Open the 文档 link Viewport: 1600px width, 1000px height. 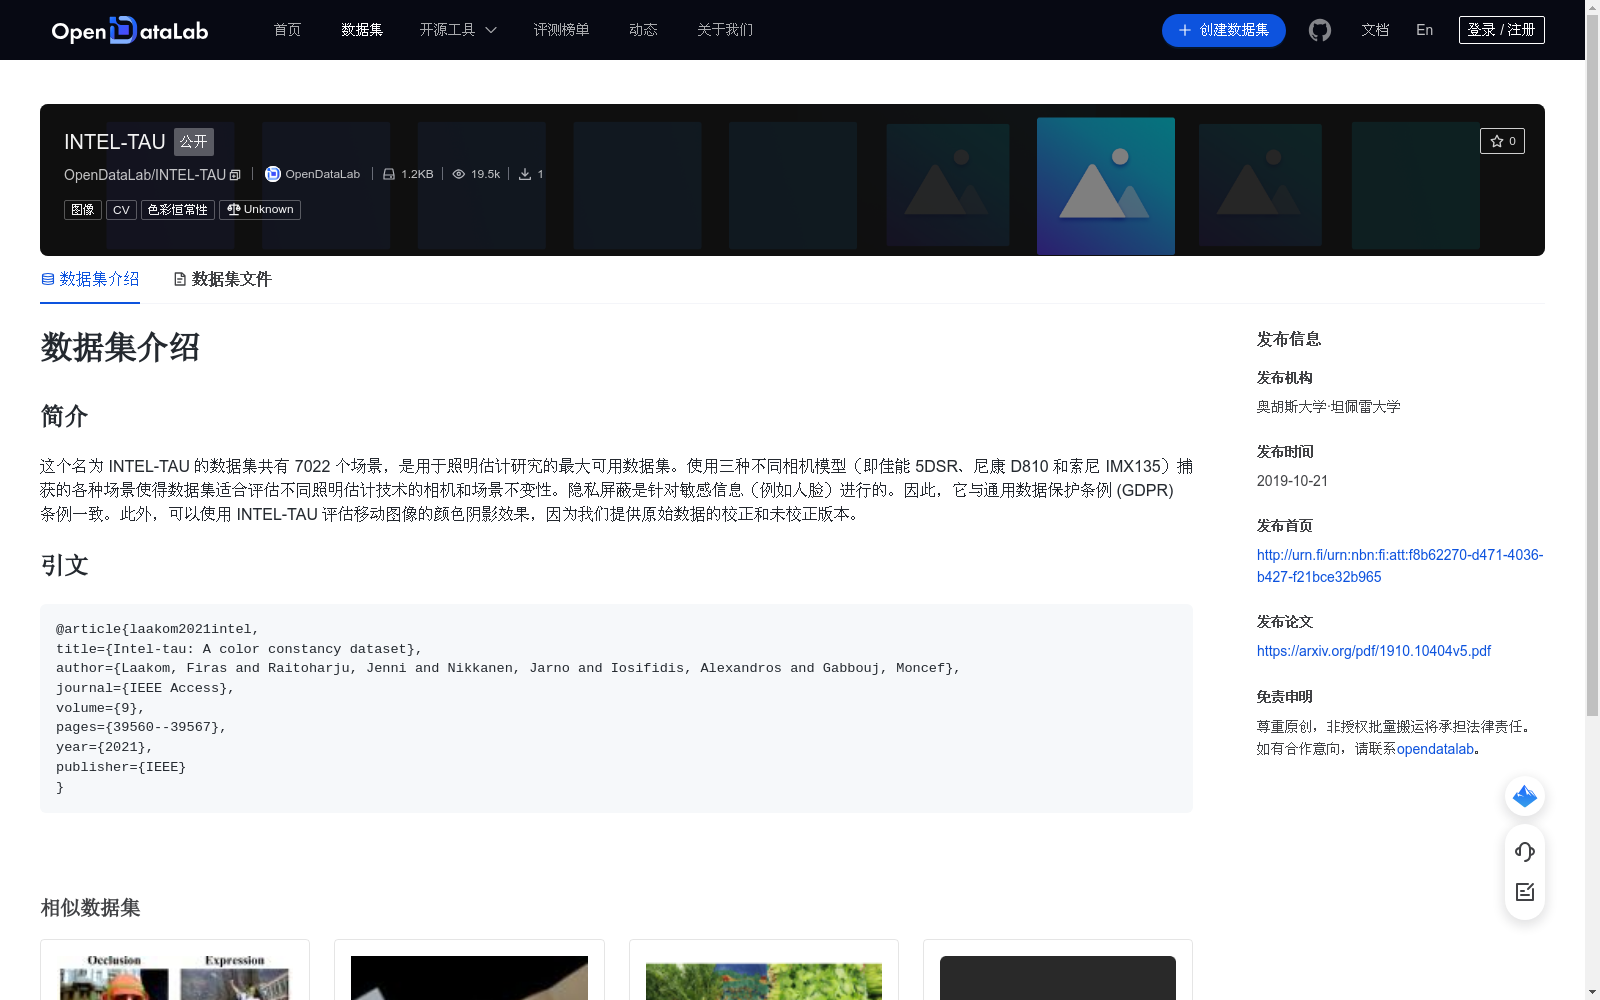pos(1375,30)
